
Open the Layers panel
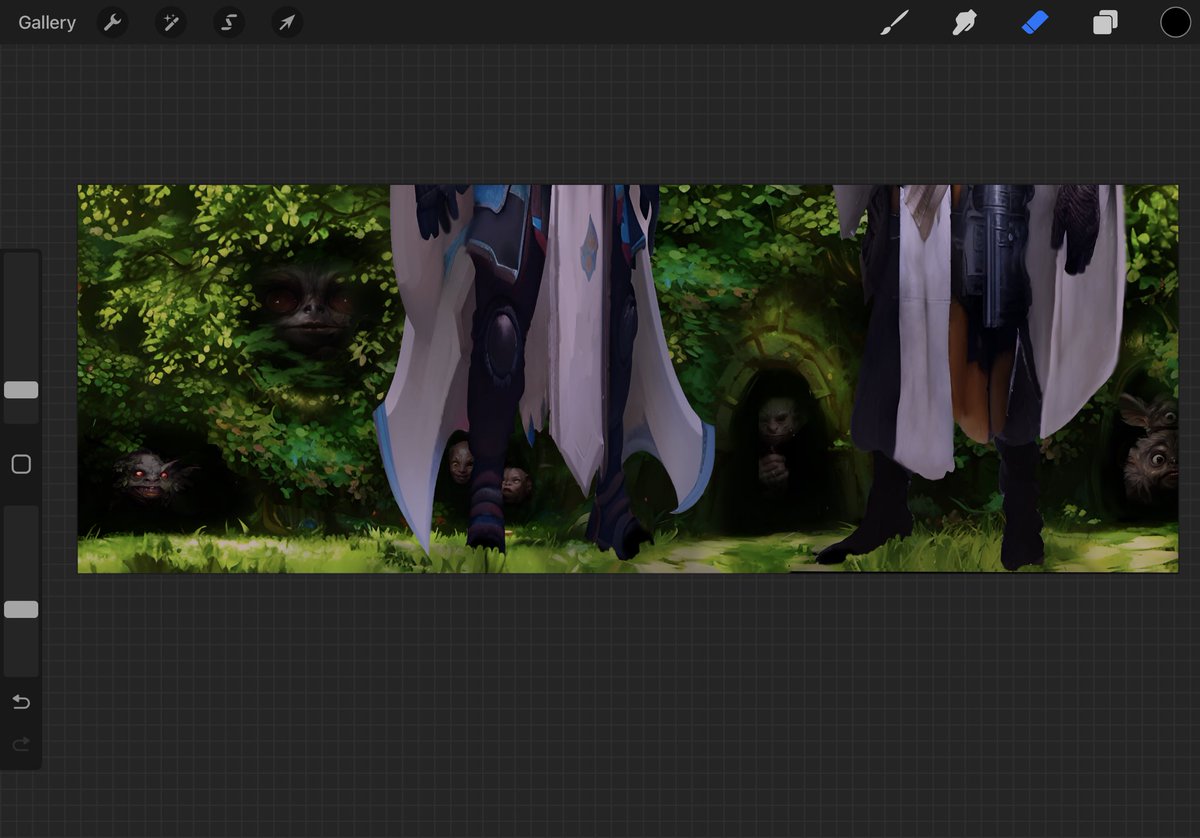click(1105, 22)
